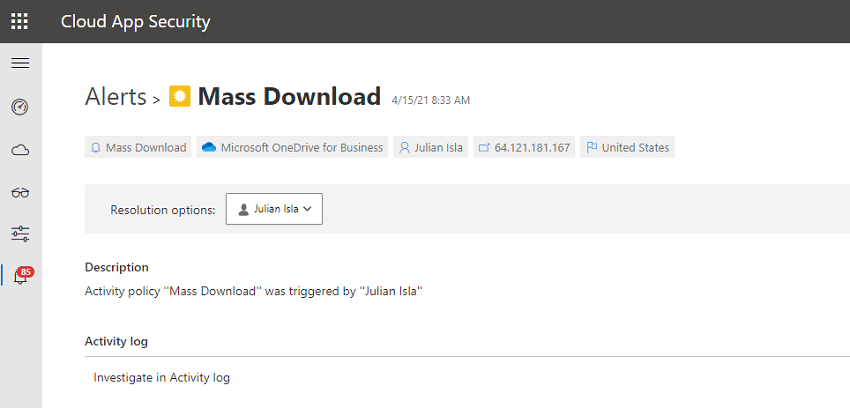Click the chevron arrow in resolution options

click(x=307, y=209)
